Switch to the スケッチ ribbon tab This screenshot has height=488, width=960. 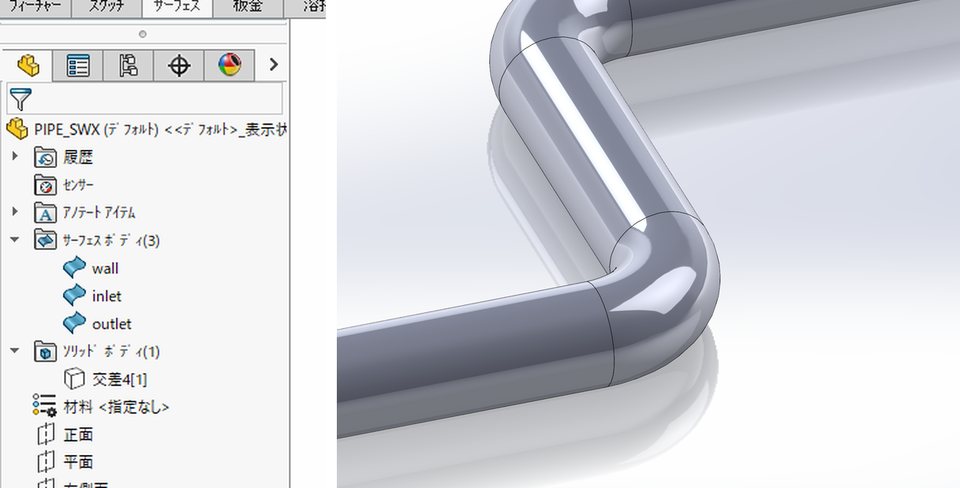pyautogui.click(x=107, y=7)
